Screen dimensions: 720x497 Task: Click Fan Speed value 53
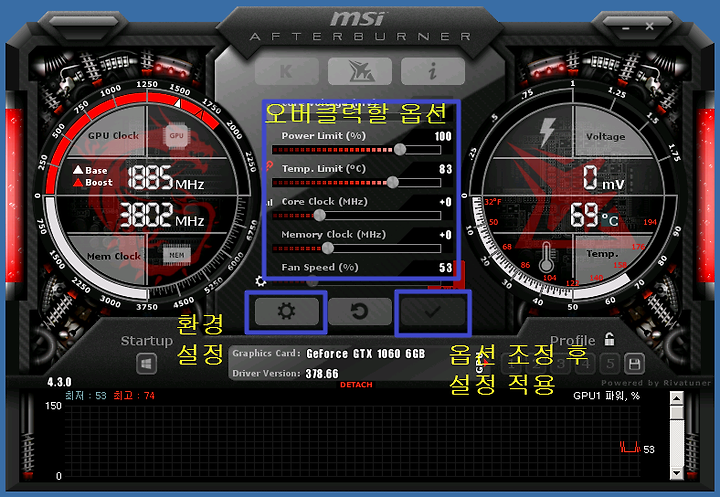pos(445,268)
